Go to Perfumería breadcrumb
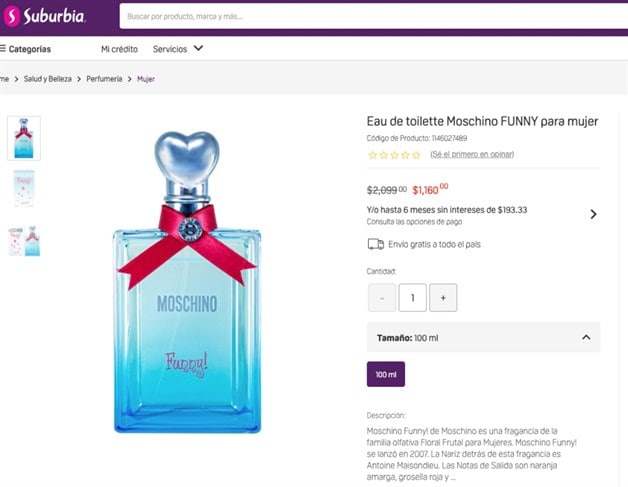Image resolution: width=628 pixels, height=487 pixels. [104, 78]
